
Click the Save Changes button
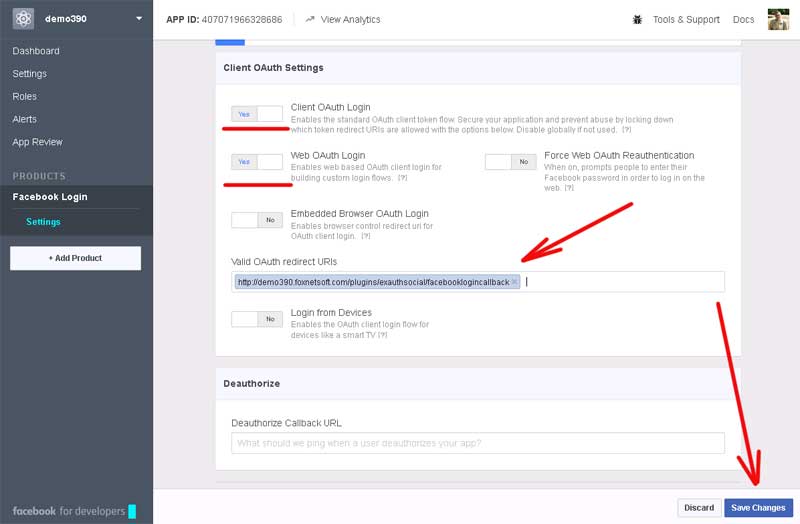pyautogui.click(x=758, y=508)
